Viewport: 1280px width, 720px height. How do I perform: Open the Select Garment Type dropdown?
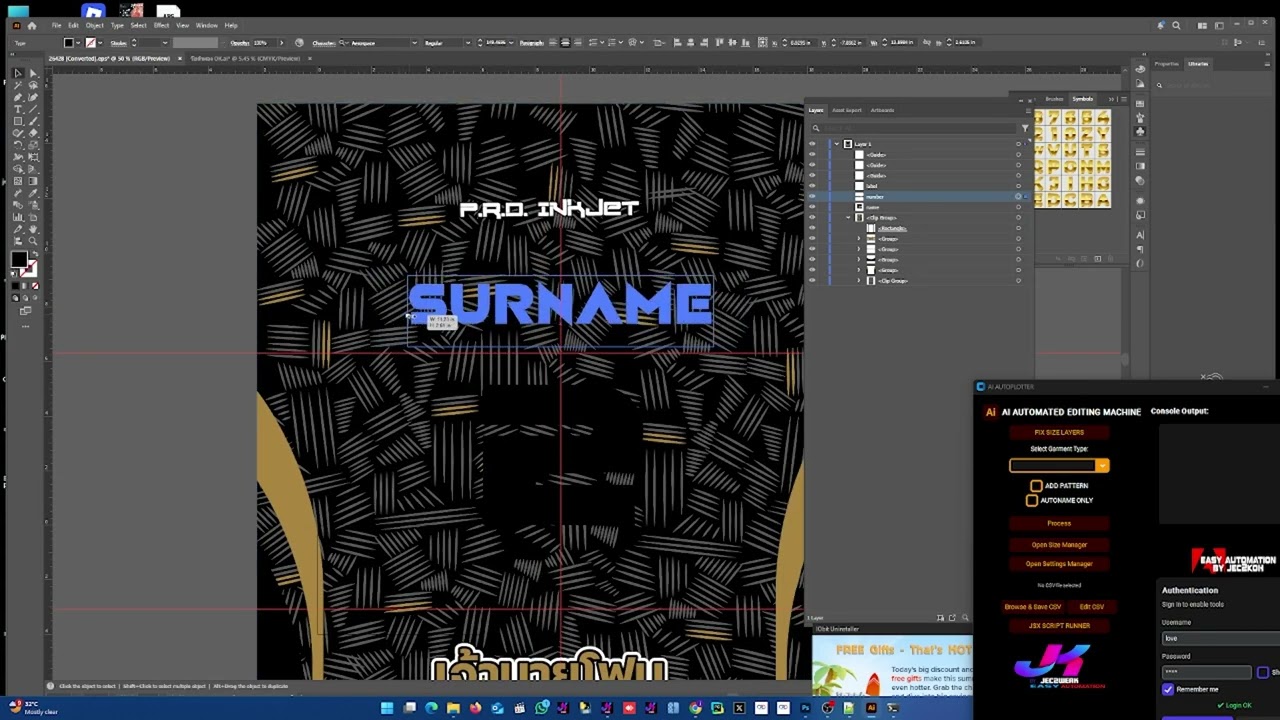pyautogui.click(x=1059, y=465)
